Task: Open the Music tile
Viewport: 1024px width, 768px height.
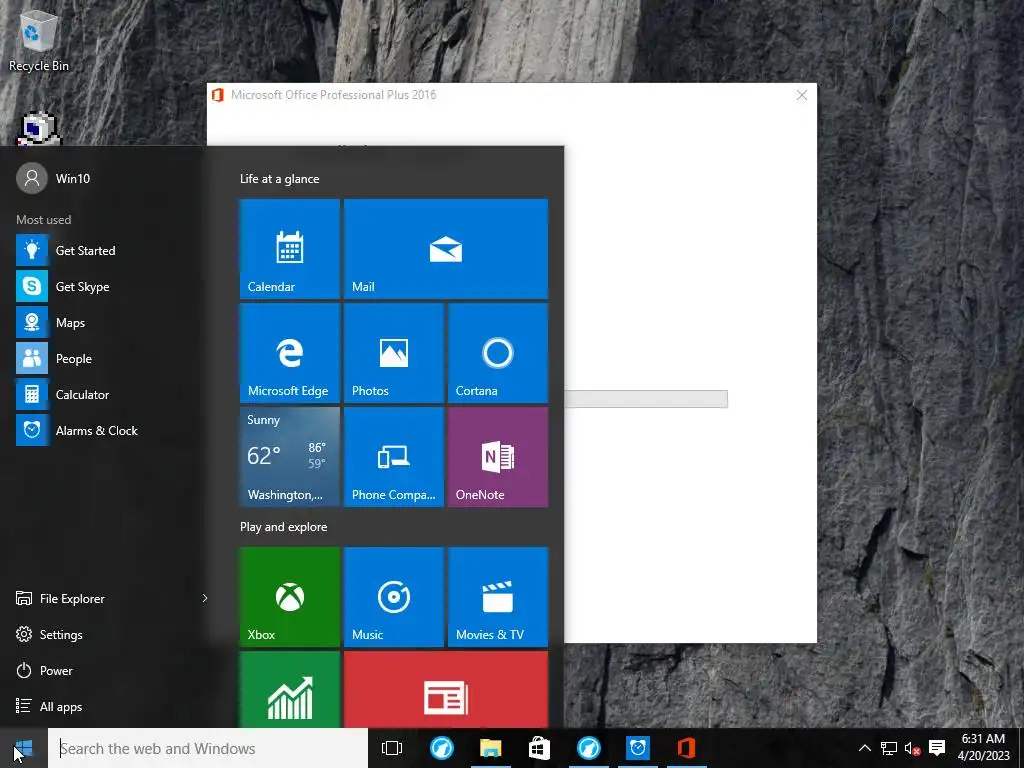Action: (x=394, y=597)
